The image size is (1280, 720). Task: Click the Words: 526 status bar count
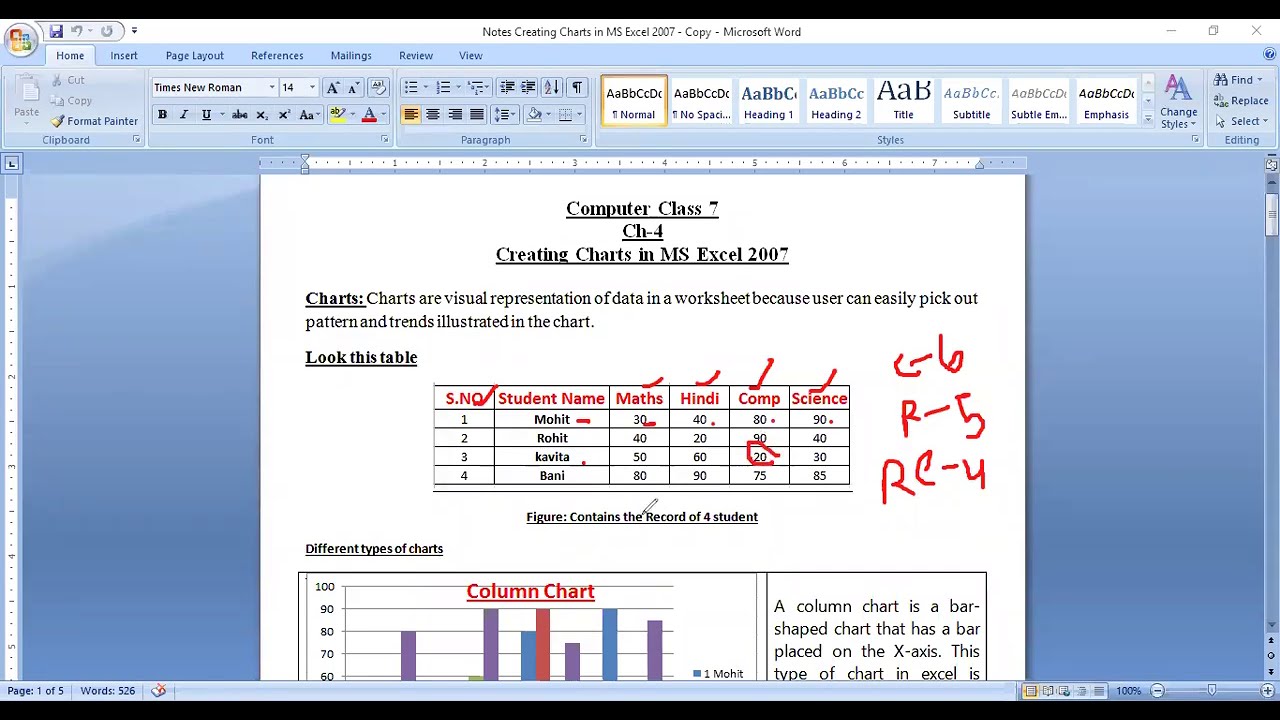click(107, 691)
